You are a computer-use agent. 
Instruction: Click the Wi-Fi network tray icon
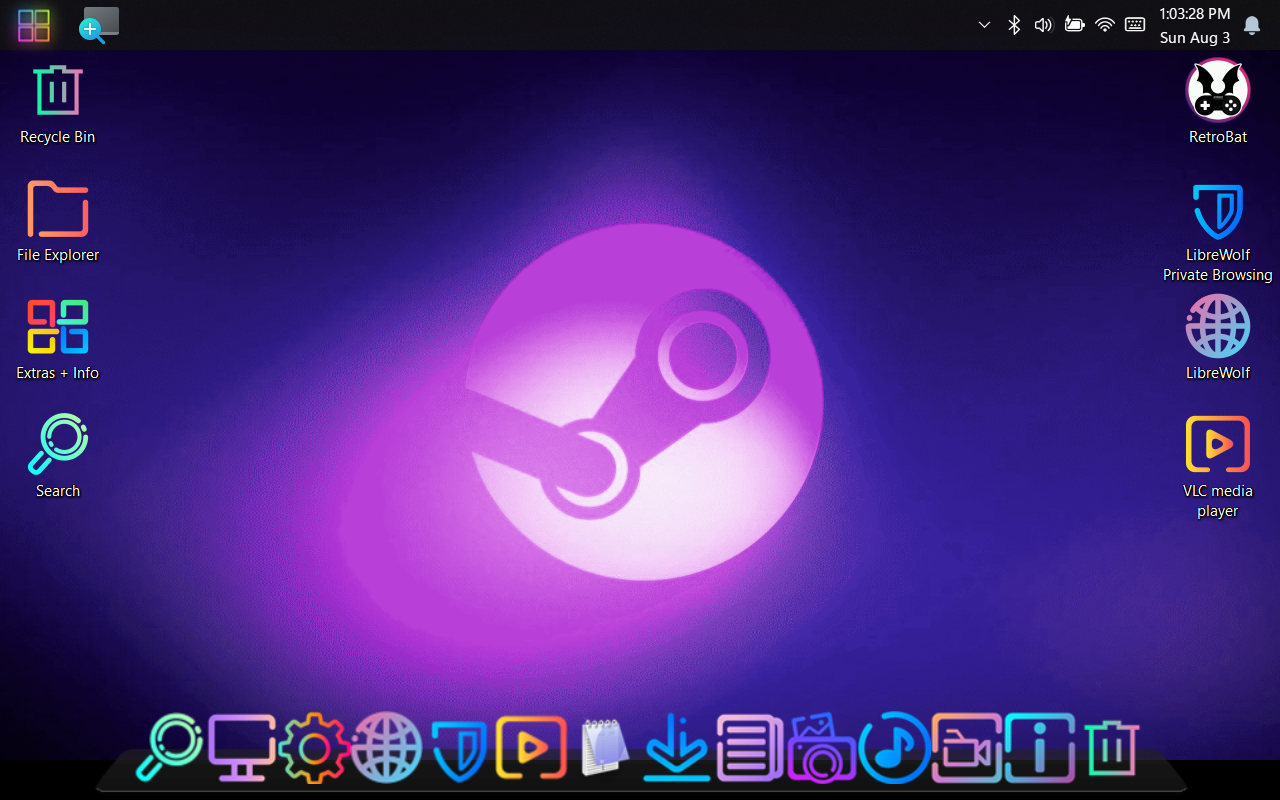tap(1104, 25)
